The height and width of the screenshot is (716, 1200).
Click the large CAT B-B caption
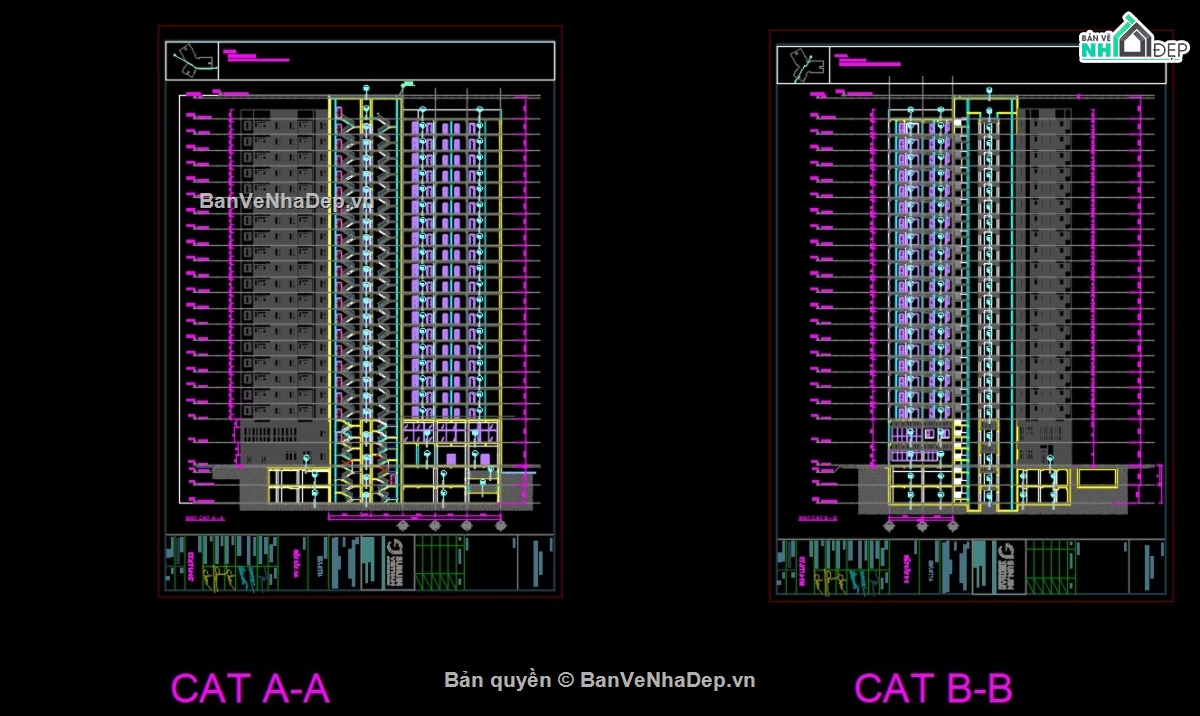[932, 689]
